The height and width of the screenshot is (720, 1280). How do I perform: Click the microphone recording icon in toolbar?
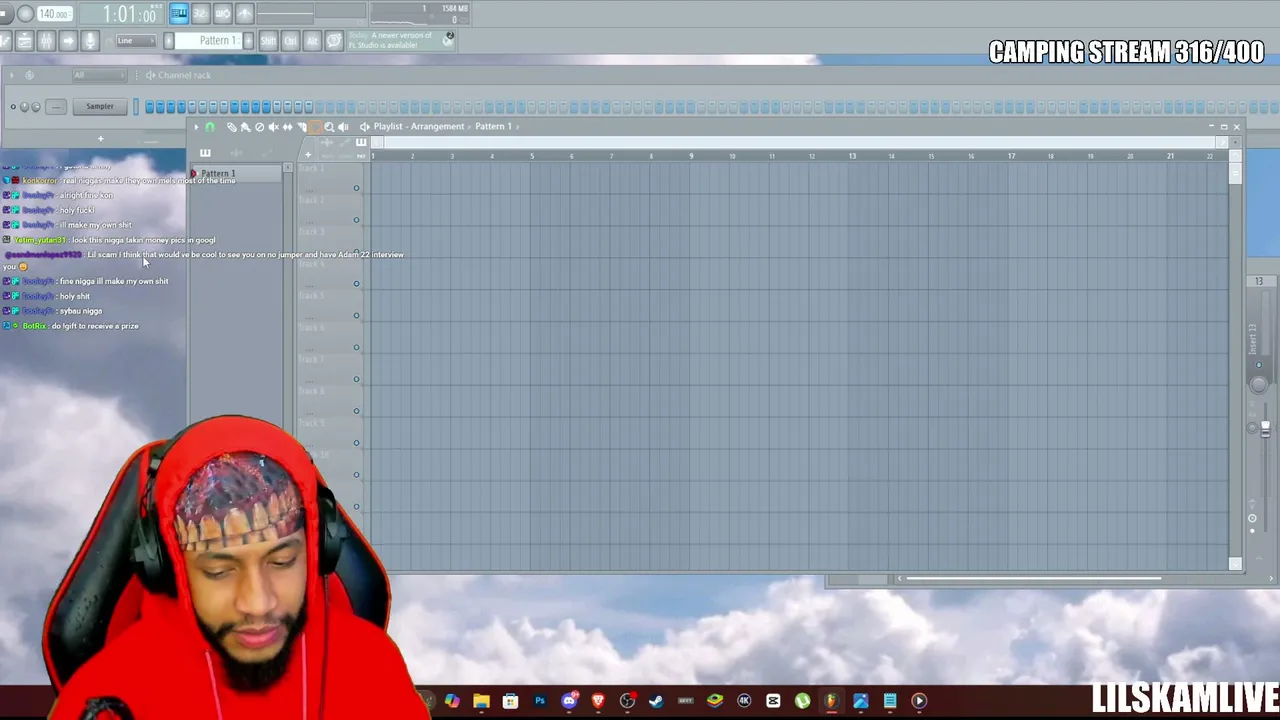[x=90, y=40]
